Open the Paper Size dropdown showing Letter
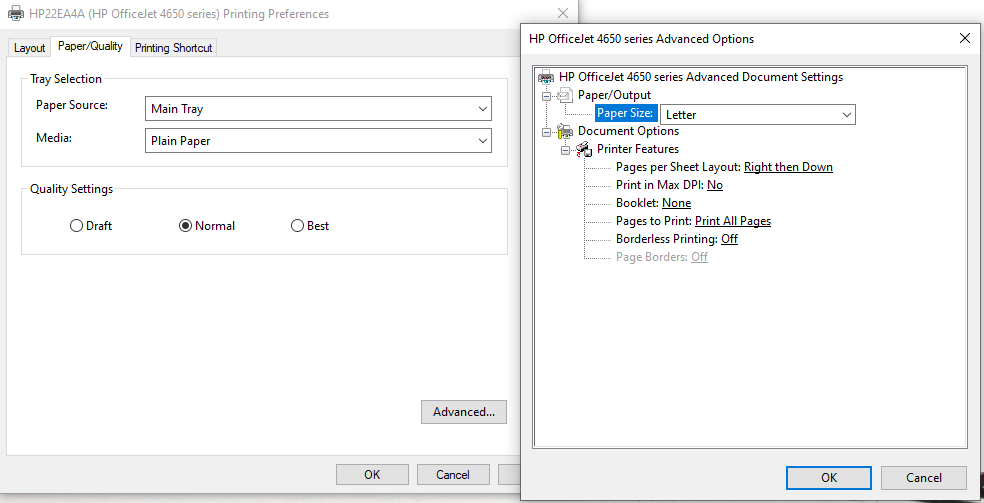This screenshot has width=984, height=503. tap(757, 115)
